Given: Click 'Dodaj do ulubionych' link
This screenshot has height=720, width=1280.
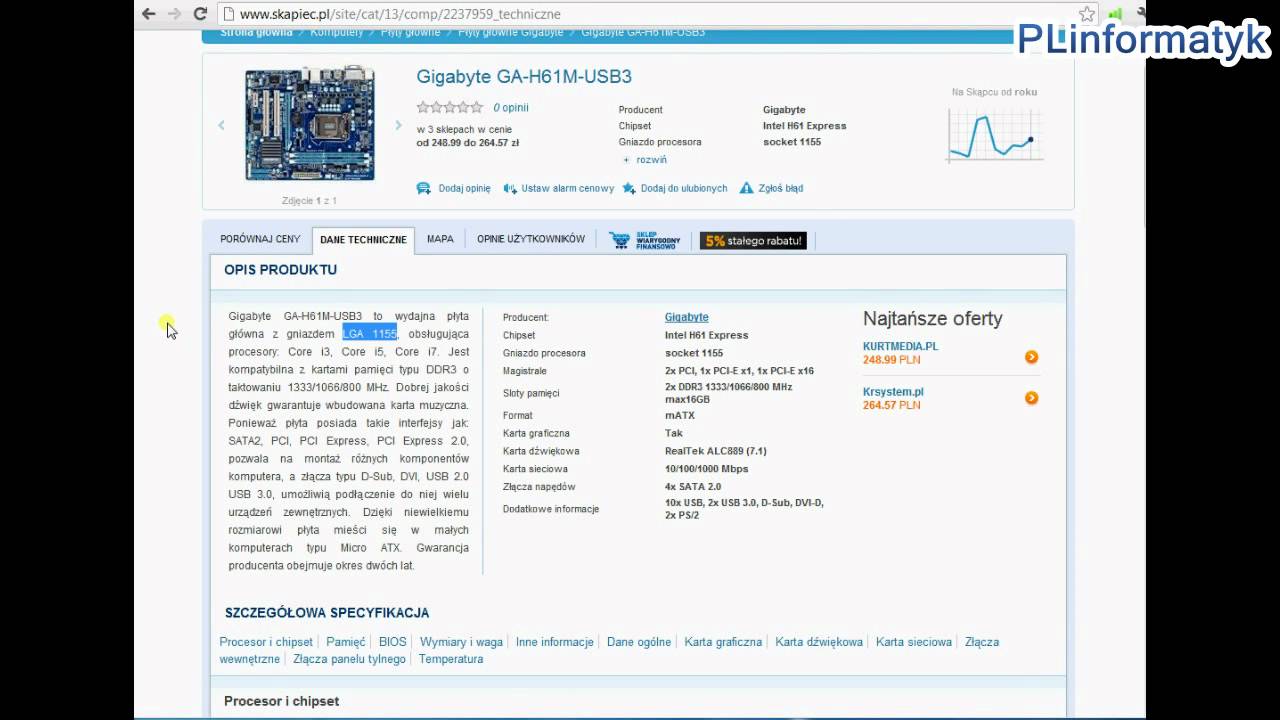Looking at the screenshot, I should [x=684, y=188].
